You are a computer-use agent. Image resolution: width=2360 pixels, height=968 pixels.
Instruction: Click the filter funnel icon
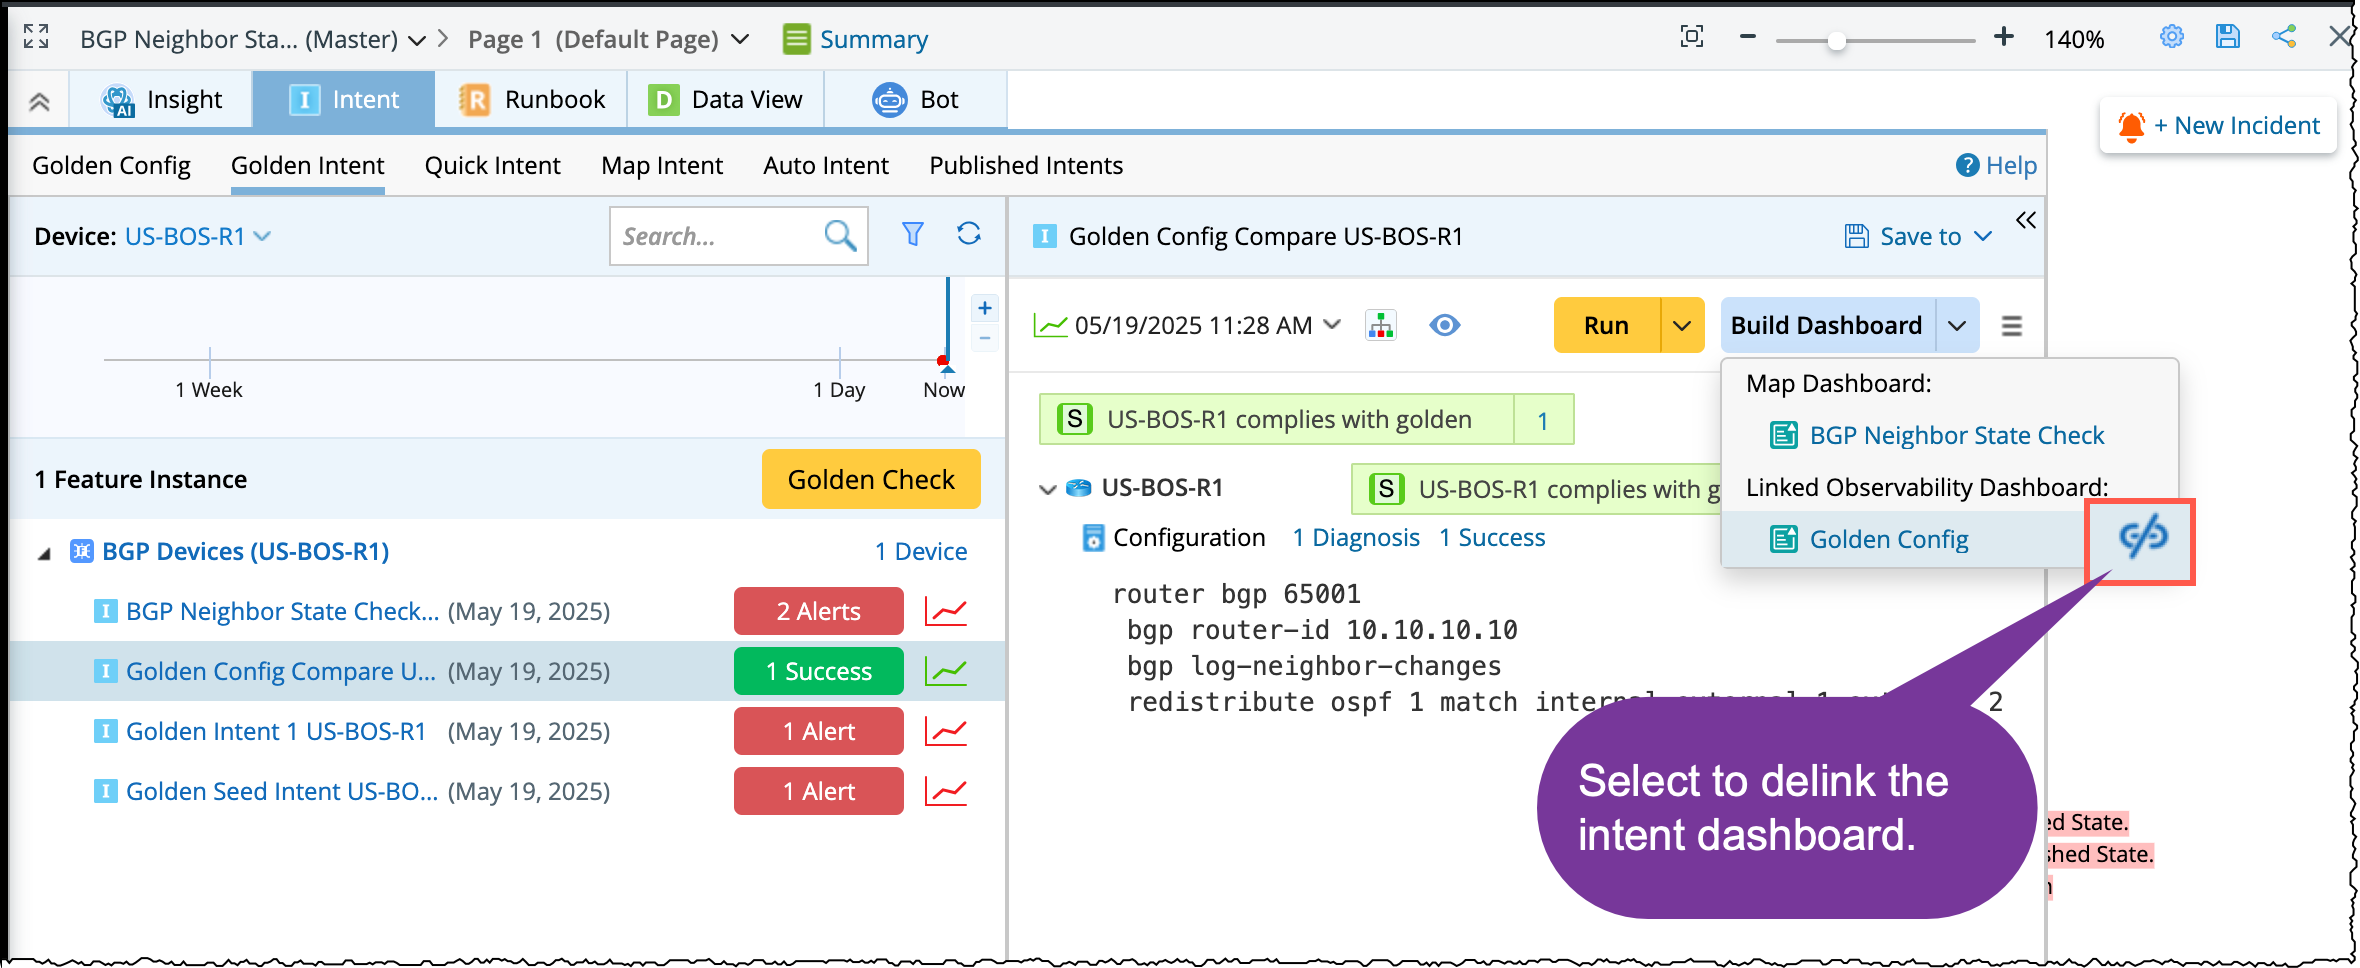[912, 234]
